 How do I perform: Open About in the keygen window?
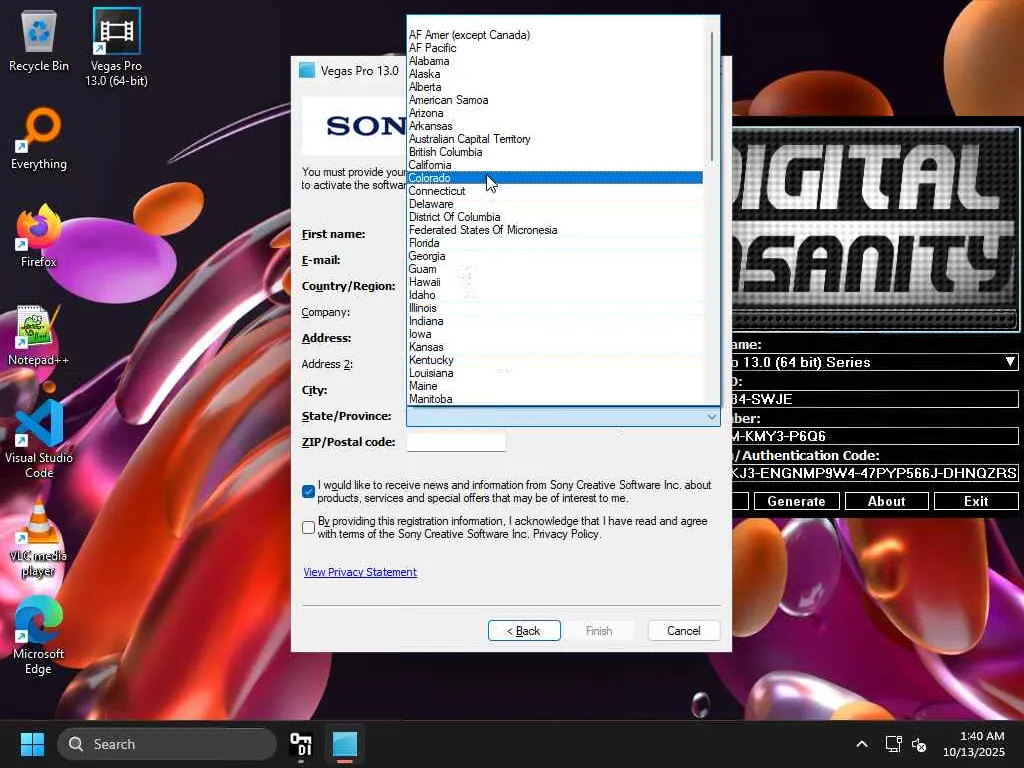click(x=886, y=502)
